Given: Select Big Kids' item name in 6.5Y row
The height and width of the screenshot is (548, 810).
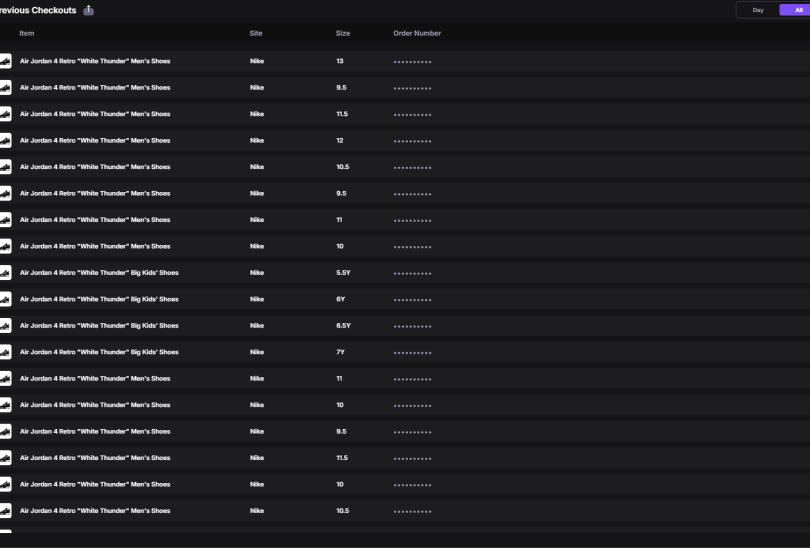Looking at the screenshot, I should [99, 325].
